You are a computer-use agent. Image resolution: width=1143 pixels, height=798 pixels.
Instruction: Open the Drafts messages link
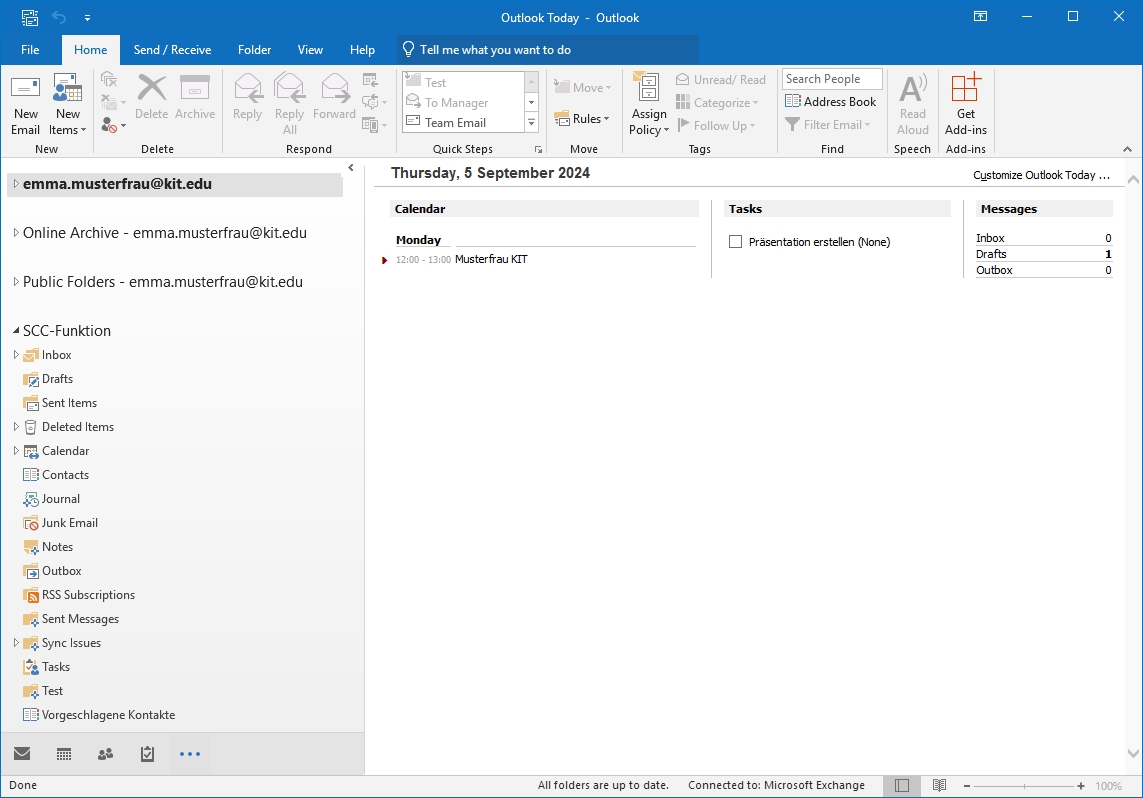point(991,254)
